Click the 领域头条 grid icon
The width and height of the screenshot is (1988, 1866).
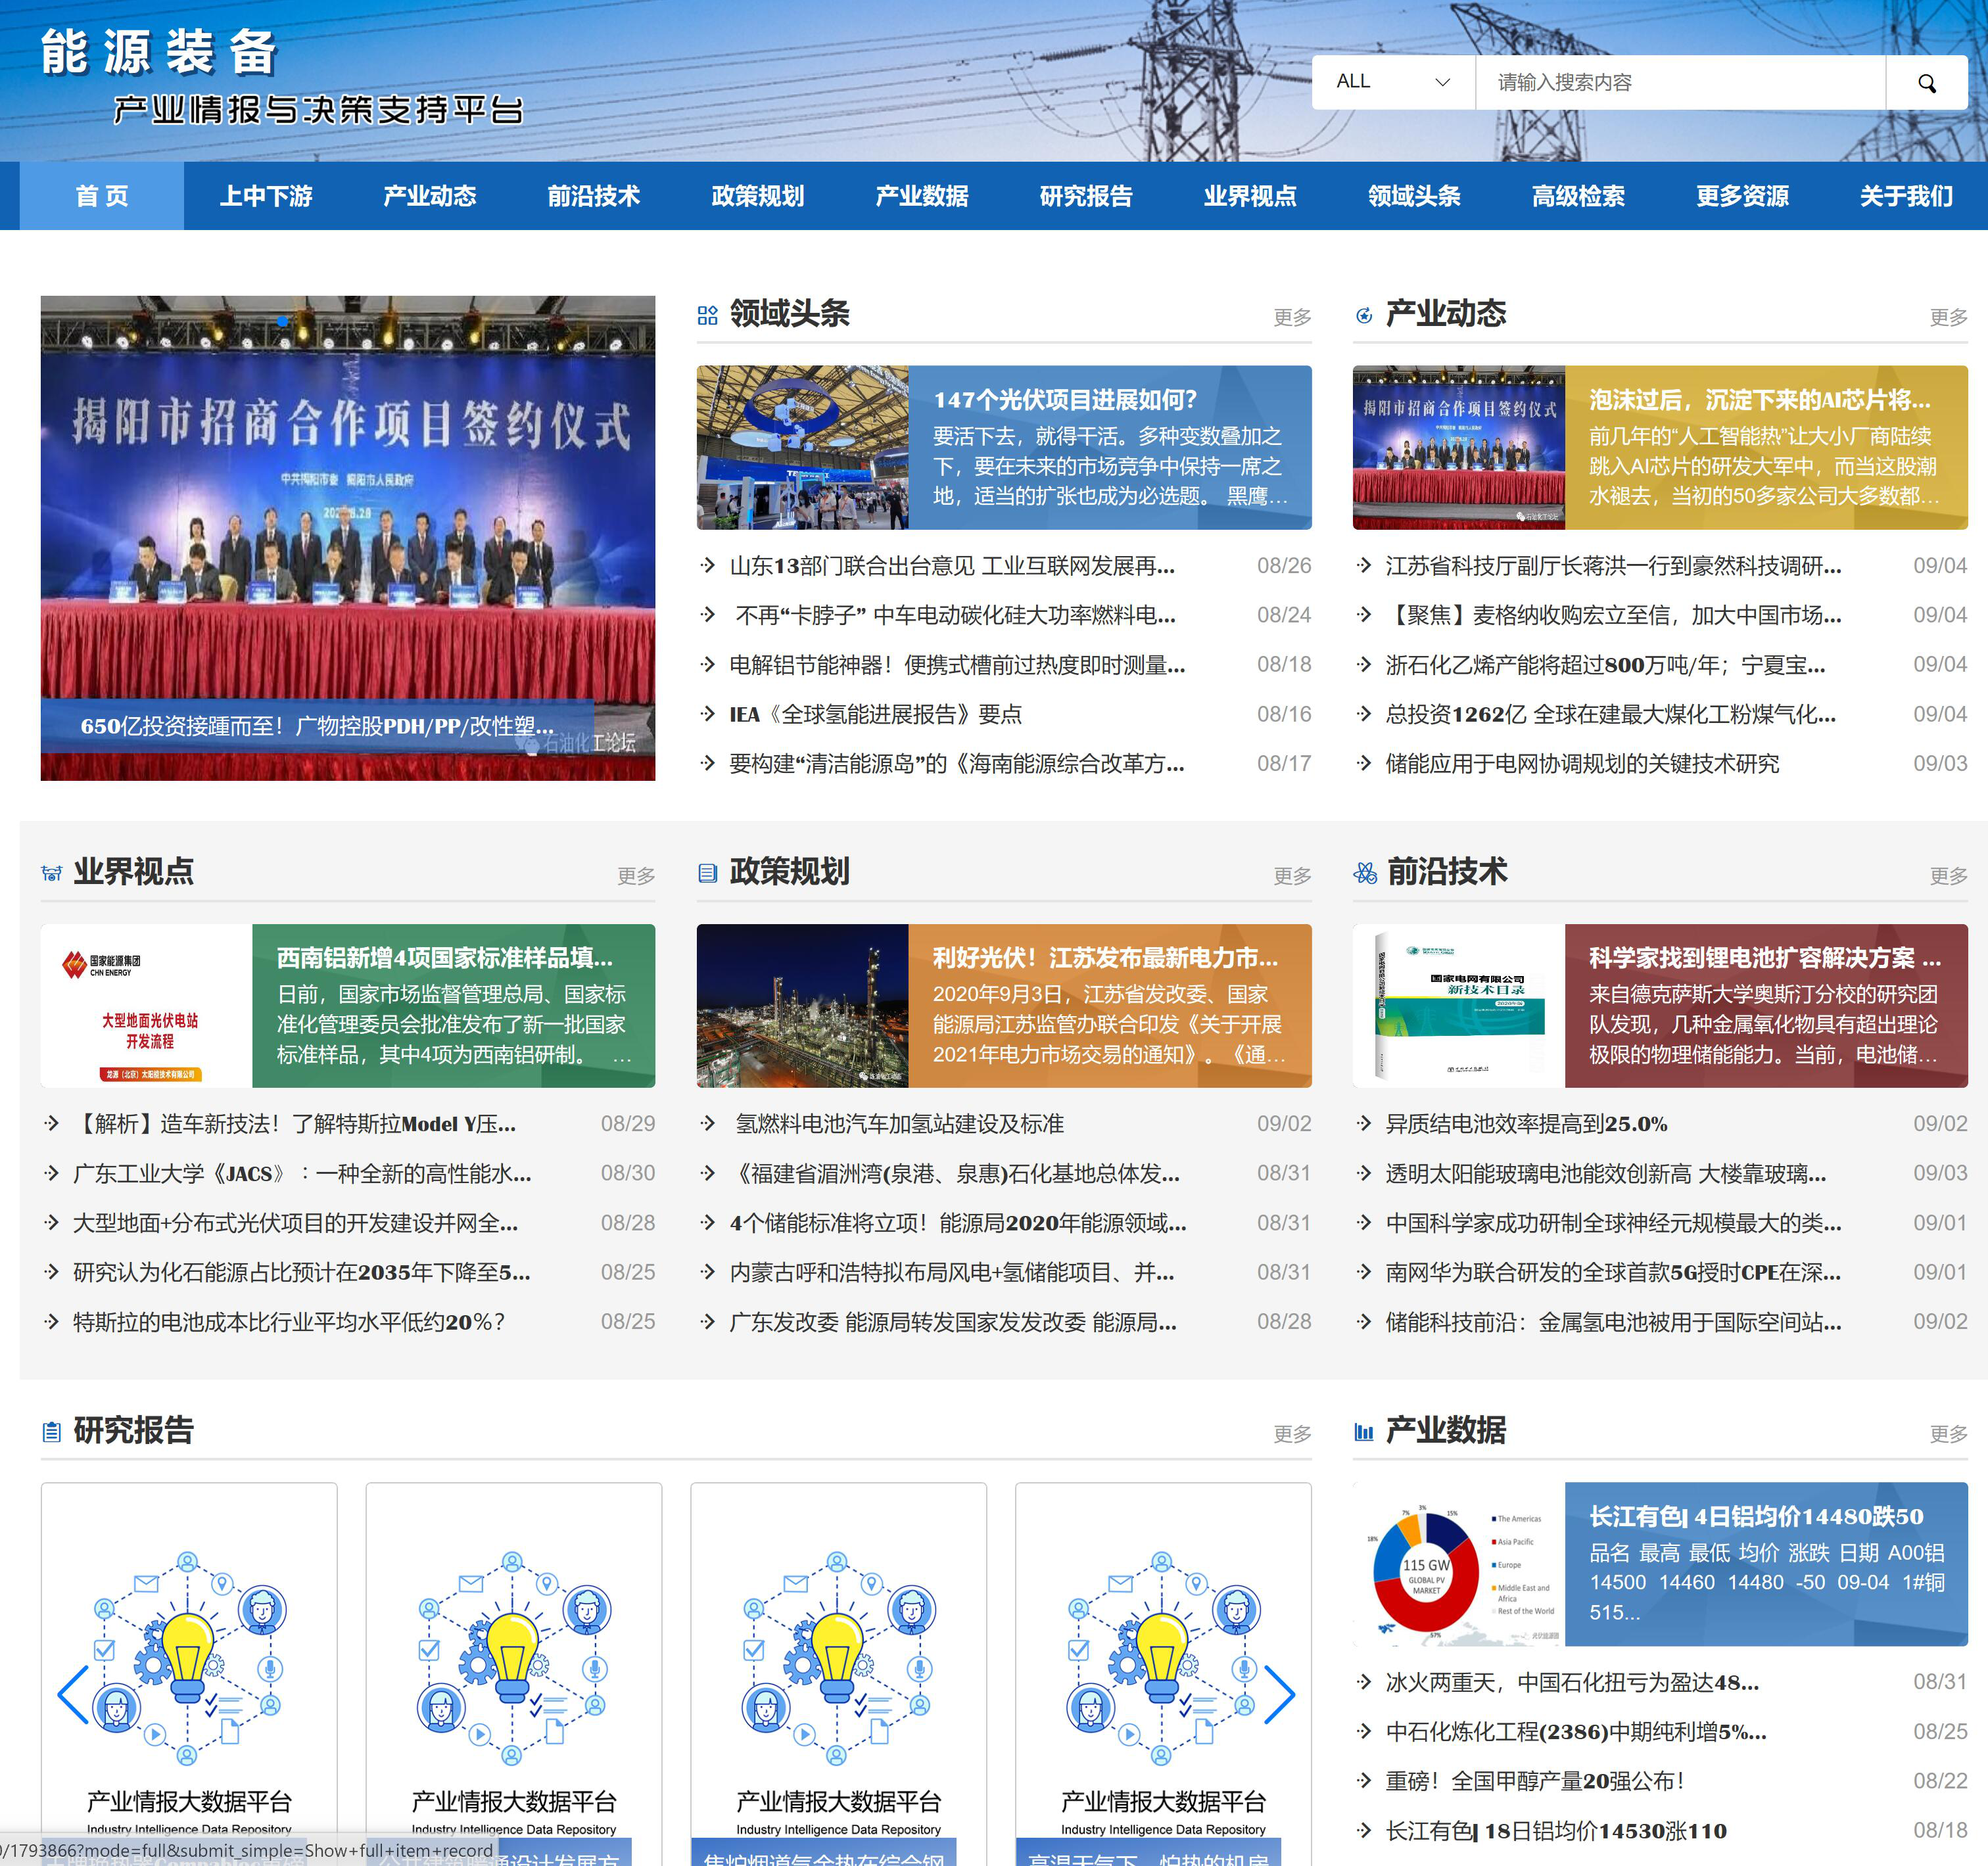[x=707, y=316]
